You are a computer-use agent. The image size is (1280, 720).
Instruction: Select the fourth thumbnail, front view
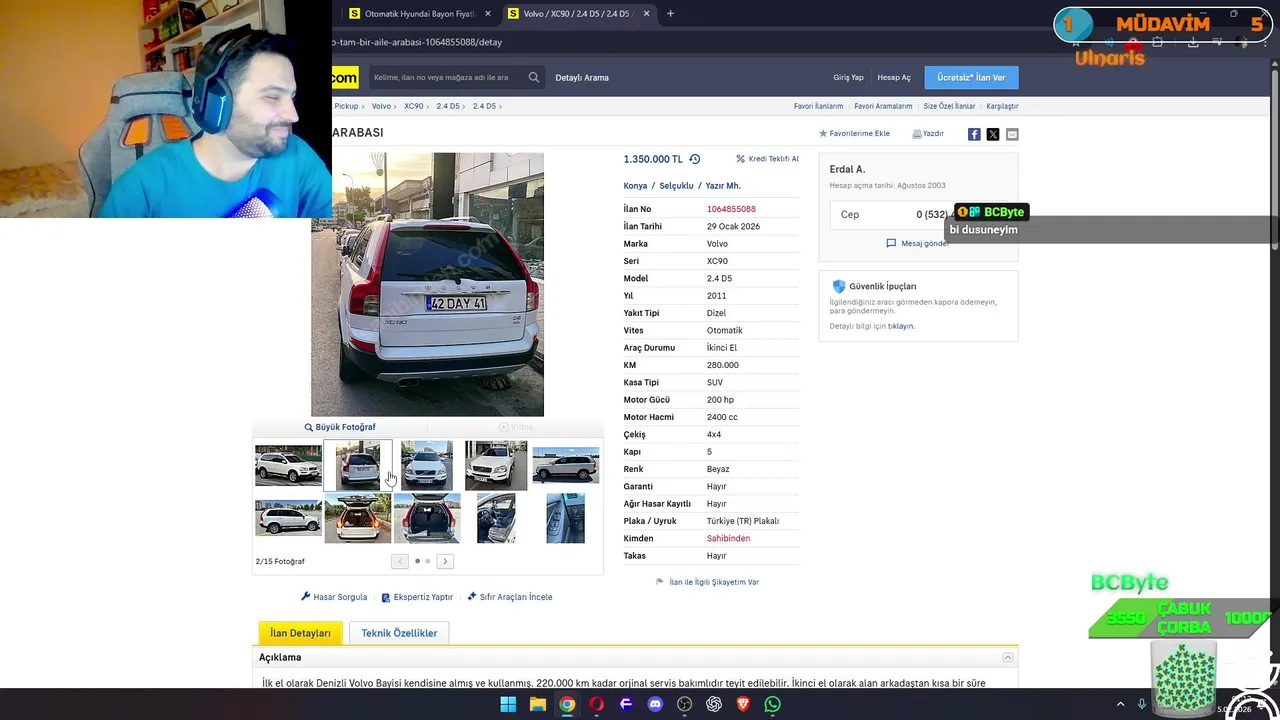pos(496,465)
